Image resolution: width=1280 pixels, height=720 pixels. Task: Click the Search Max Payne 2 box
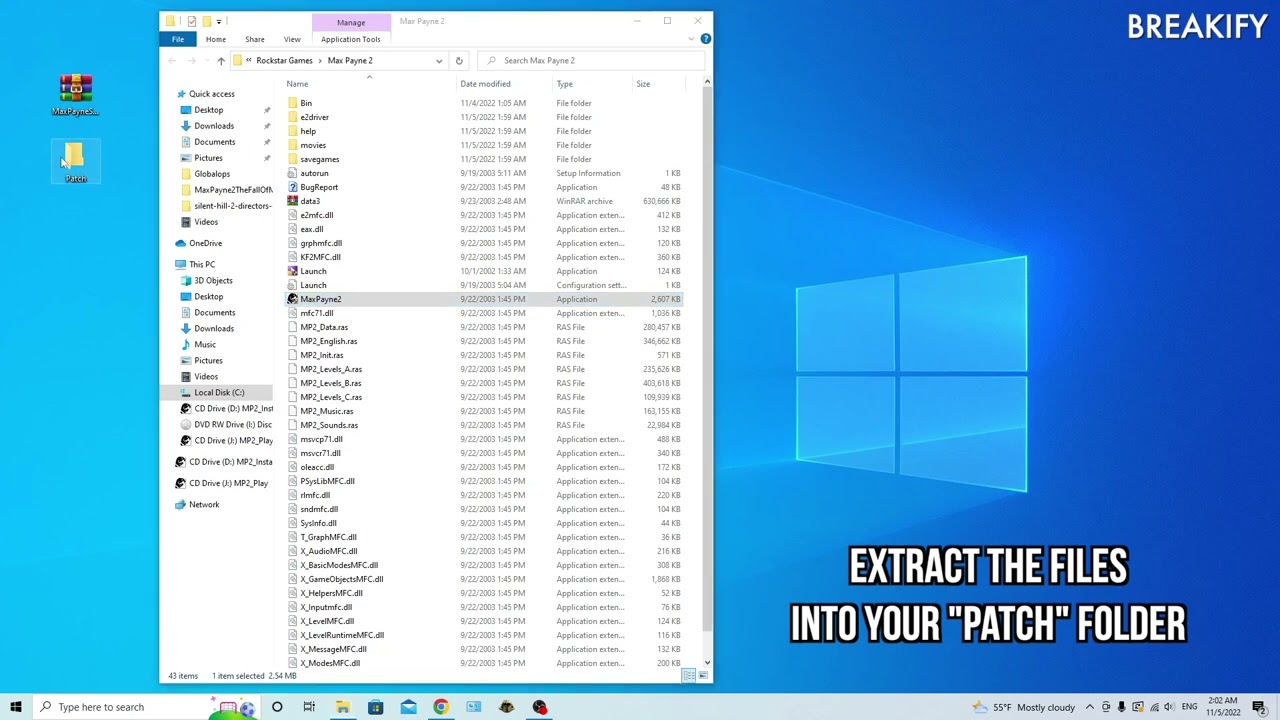point(593,61)
